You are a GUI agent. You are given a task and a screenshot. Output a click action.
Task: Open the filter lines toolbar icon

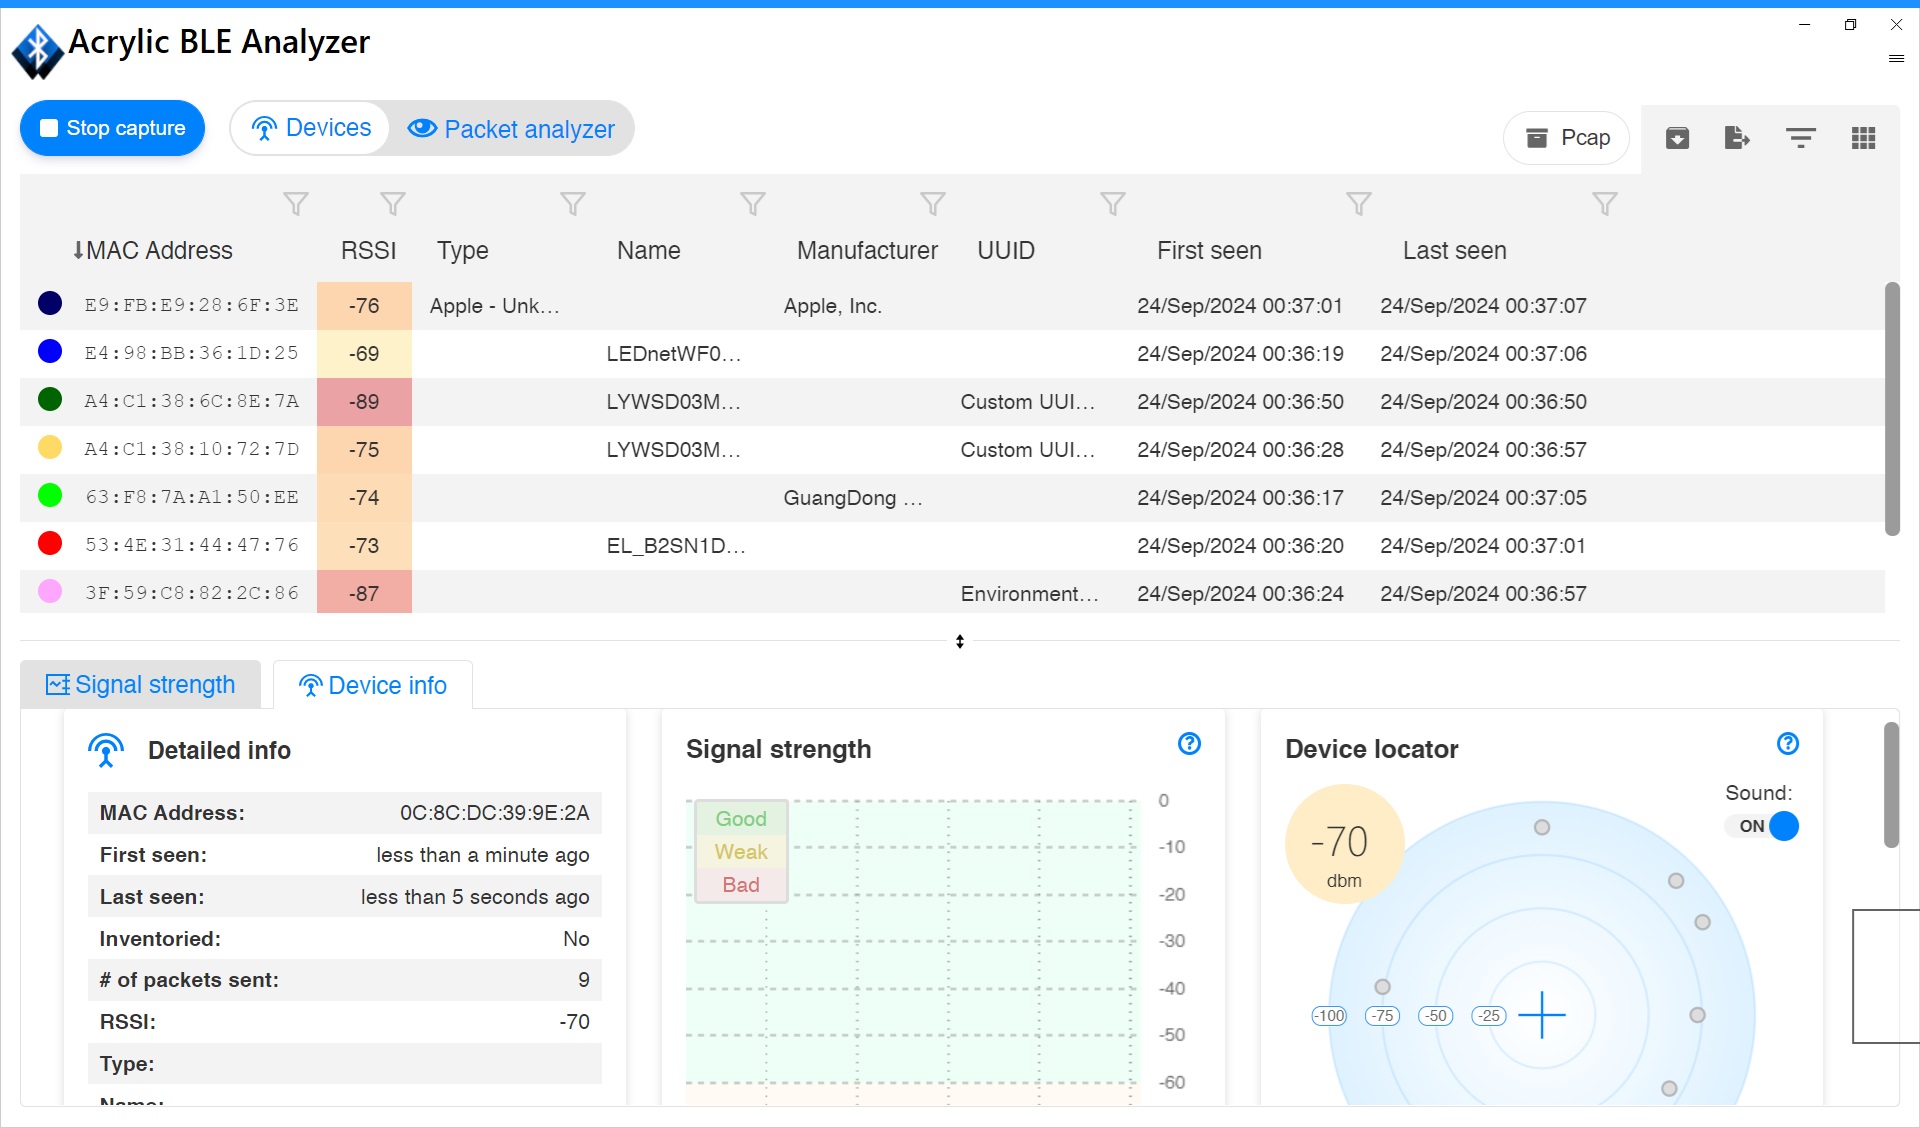coord(1800,138)
